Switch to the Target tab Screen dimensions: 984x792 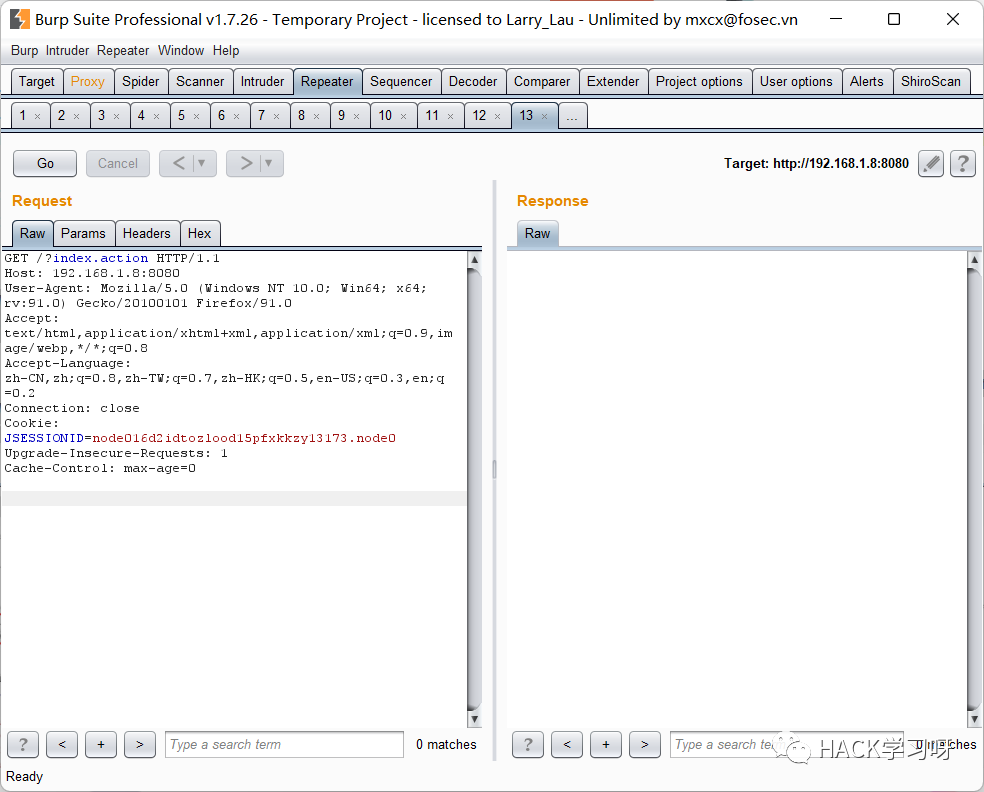tap(37, 82)
